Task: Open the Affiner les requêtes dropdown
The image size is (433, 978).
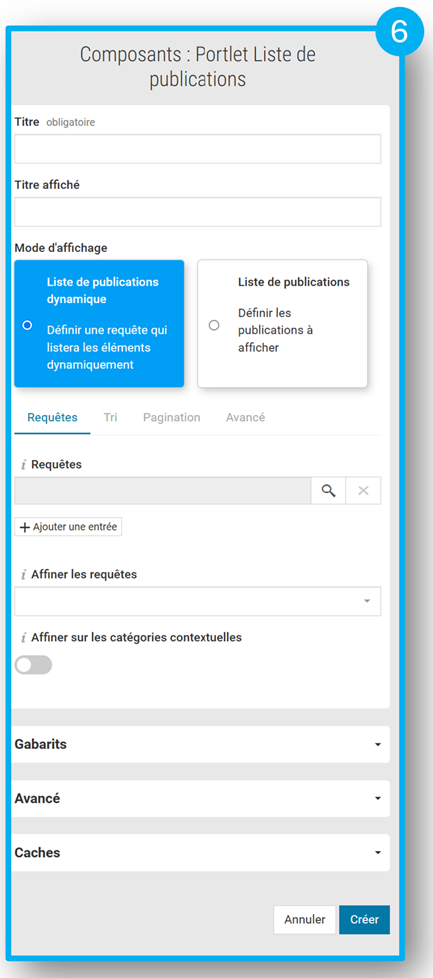Action: pos(197,601)
